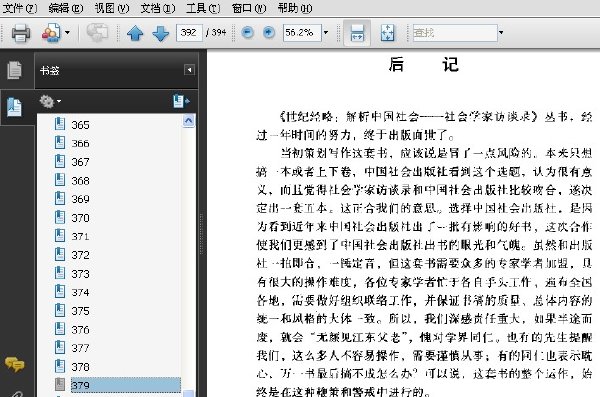Toggle fit width scrolling mode

coord(357,33)
